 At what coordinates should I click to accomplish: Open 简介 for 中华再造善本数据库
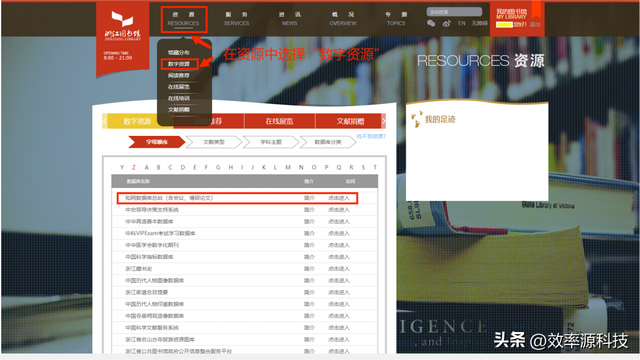pyautogui.click(x=309, y=222)
